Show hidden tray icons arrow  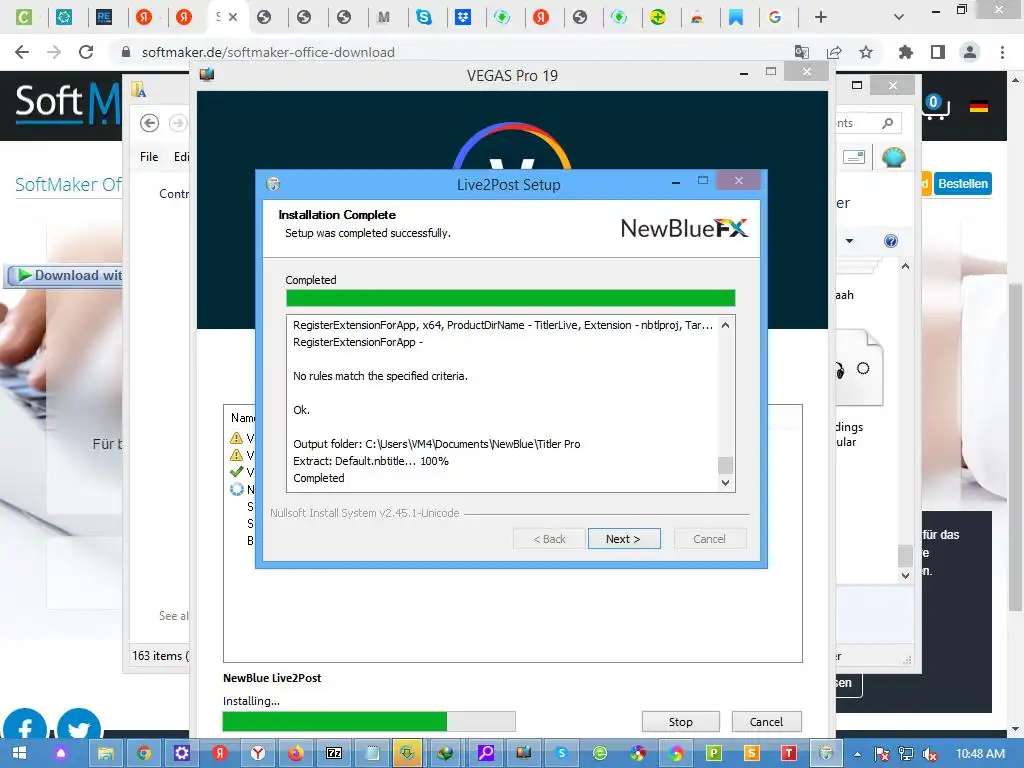point(857,754)
